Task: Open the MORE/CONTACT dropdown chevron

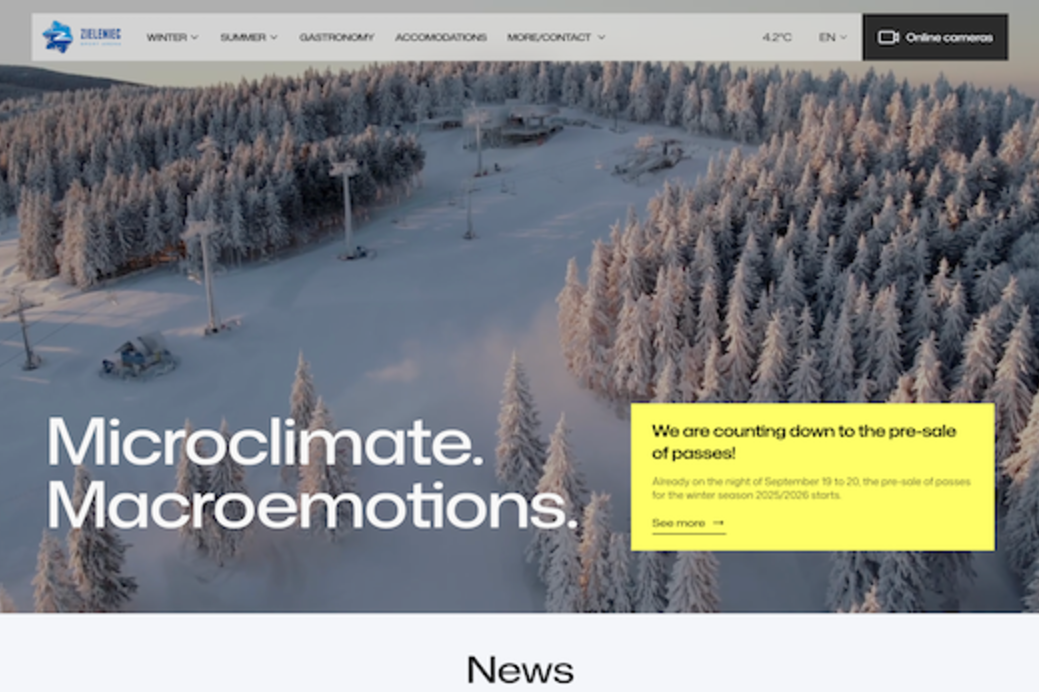Action: 601,37
